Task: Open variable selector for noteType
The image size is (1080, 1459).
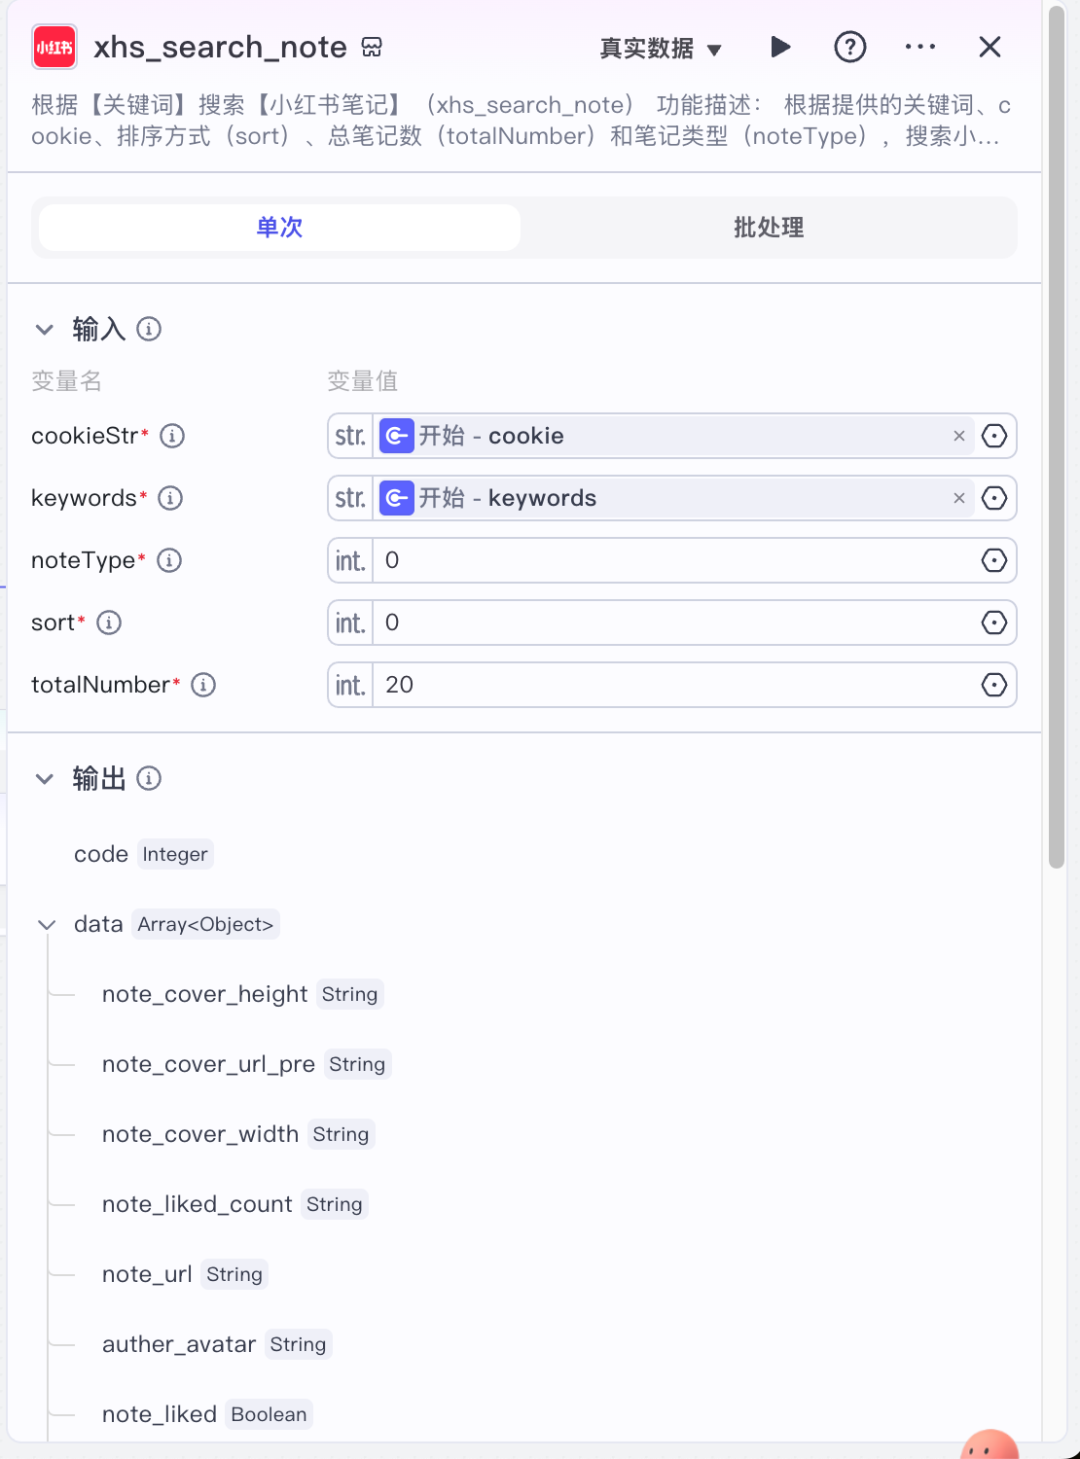Action: (994, 560)
